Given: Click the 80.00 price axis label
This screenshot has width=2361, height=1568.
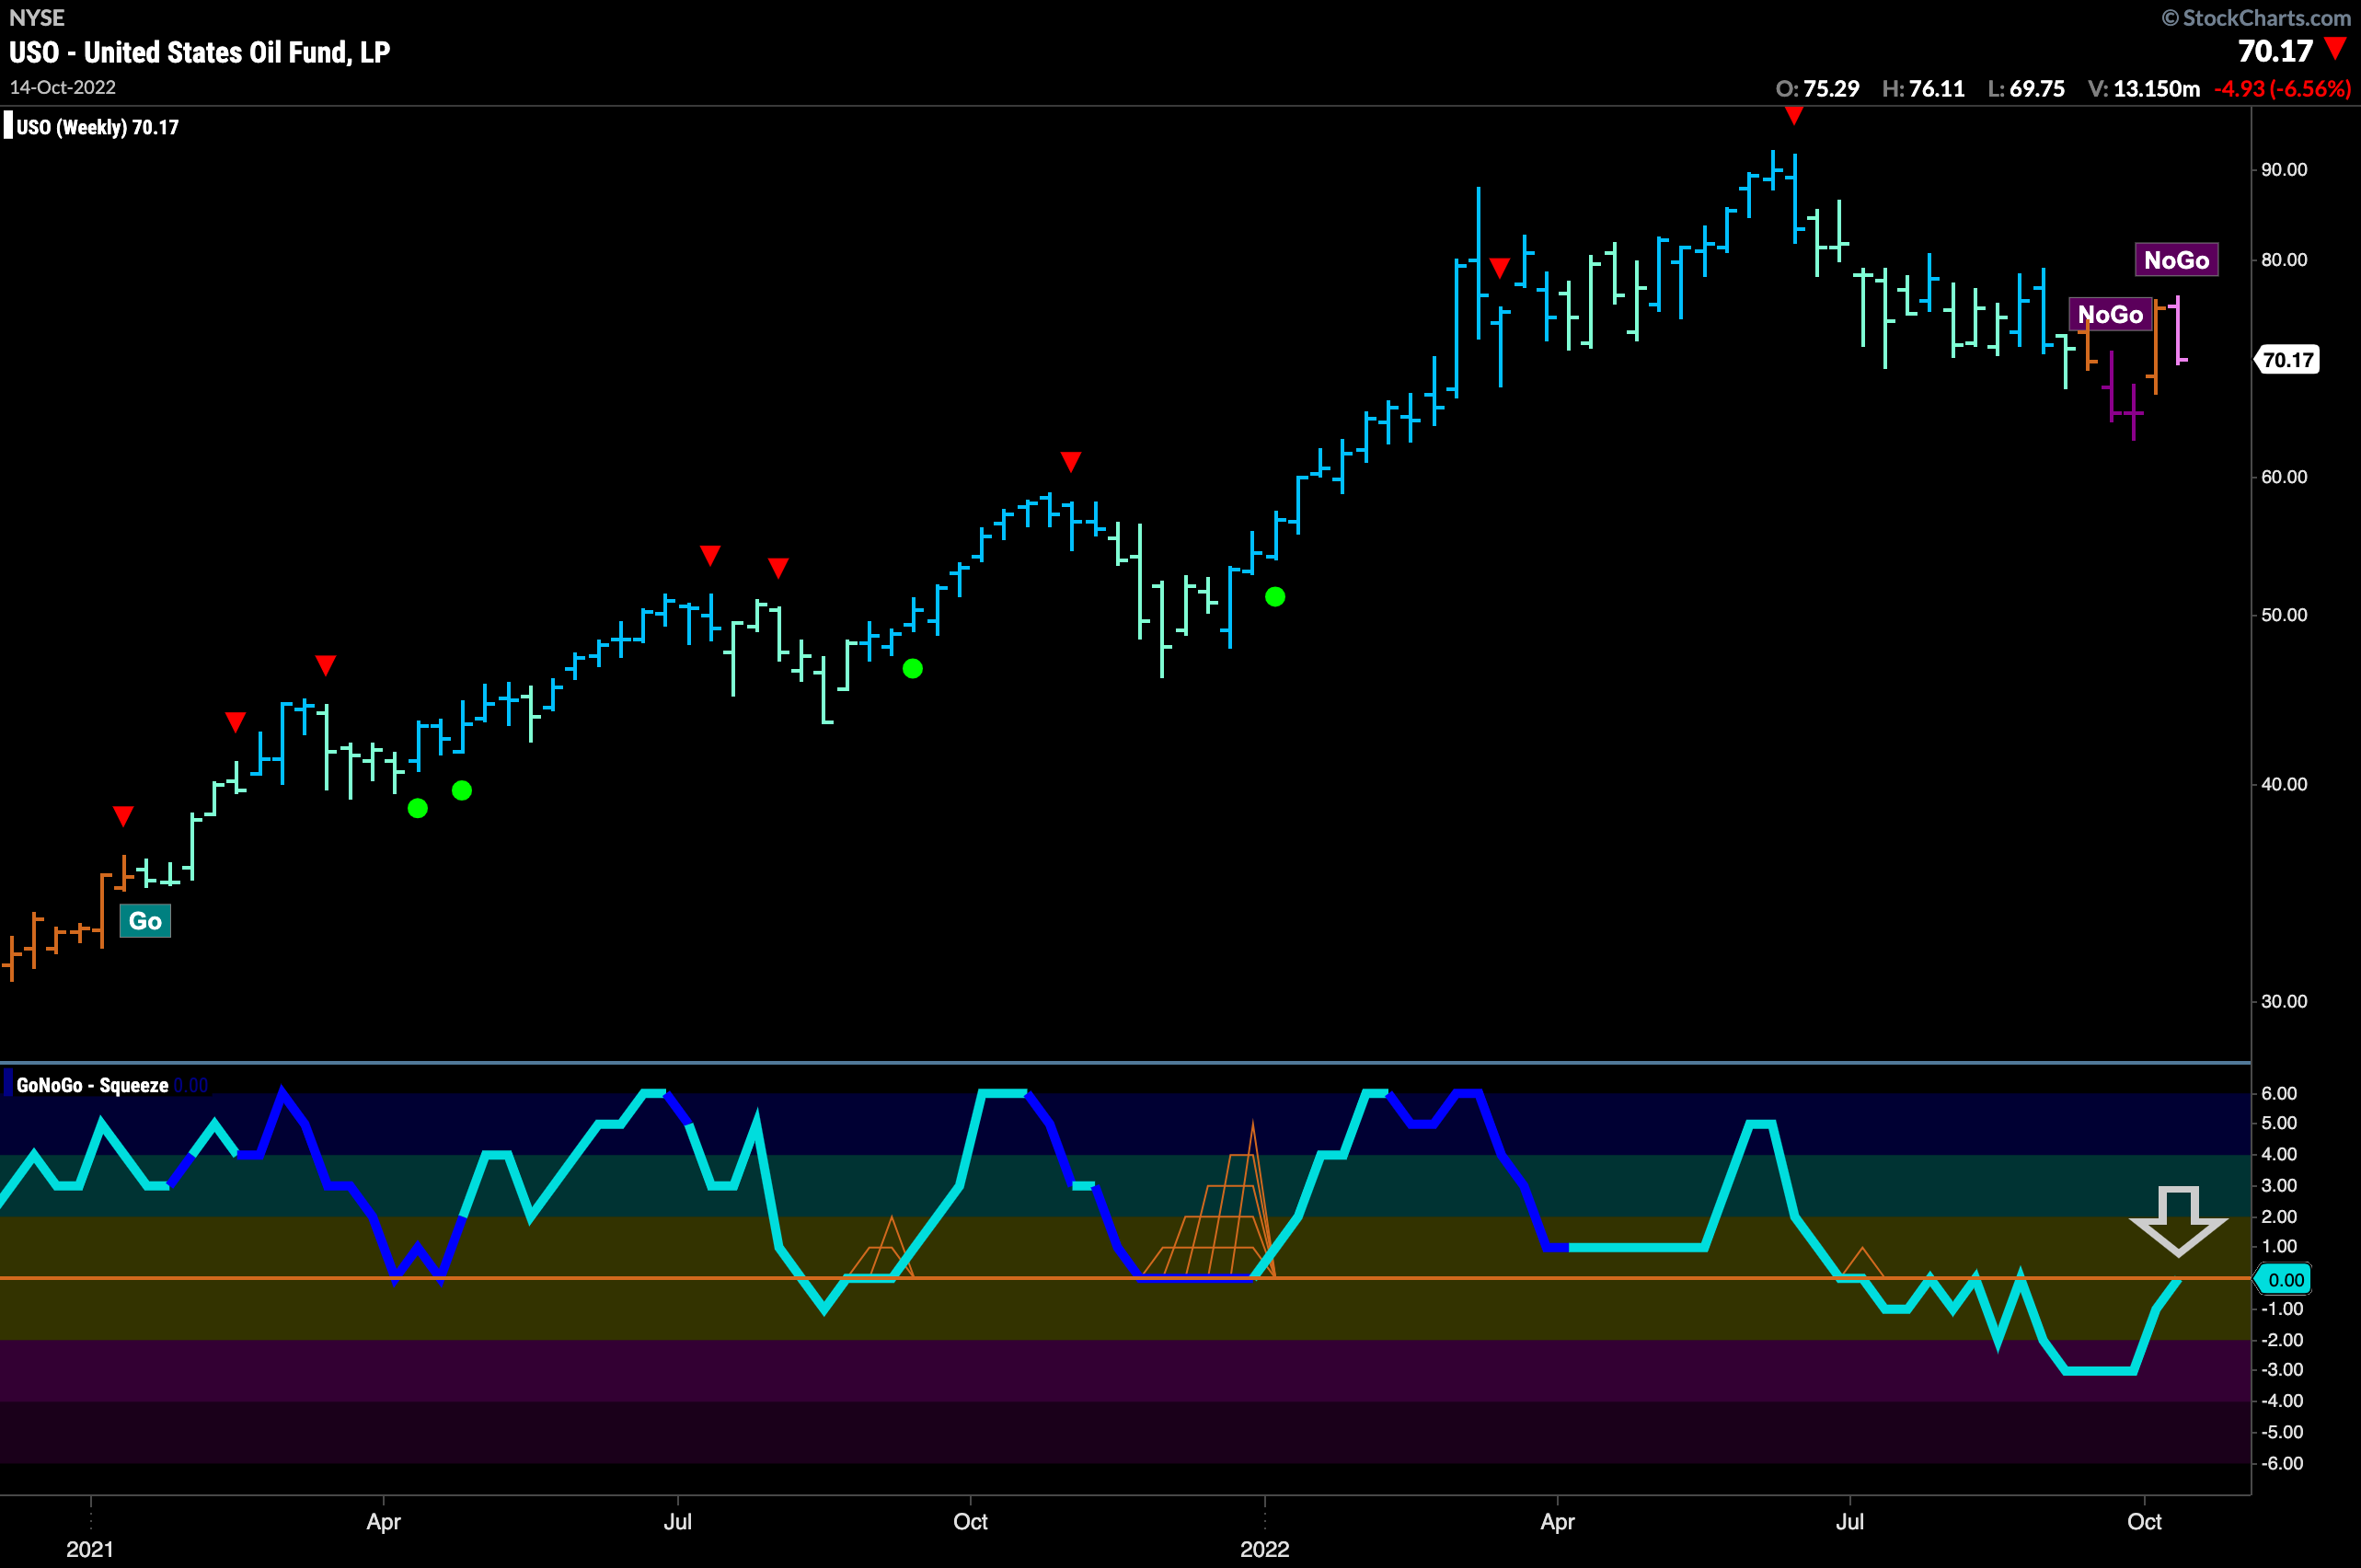Looking at the screenshot, I should pos(2285,260).
